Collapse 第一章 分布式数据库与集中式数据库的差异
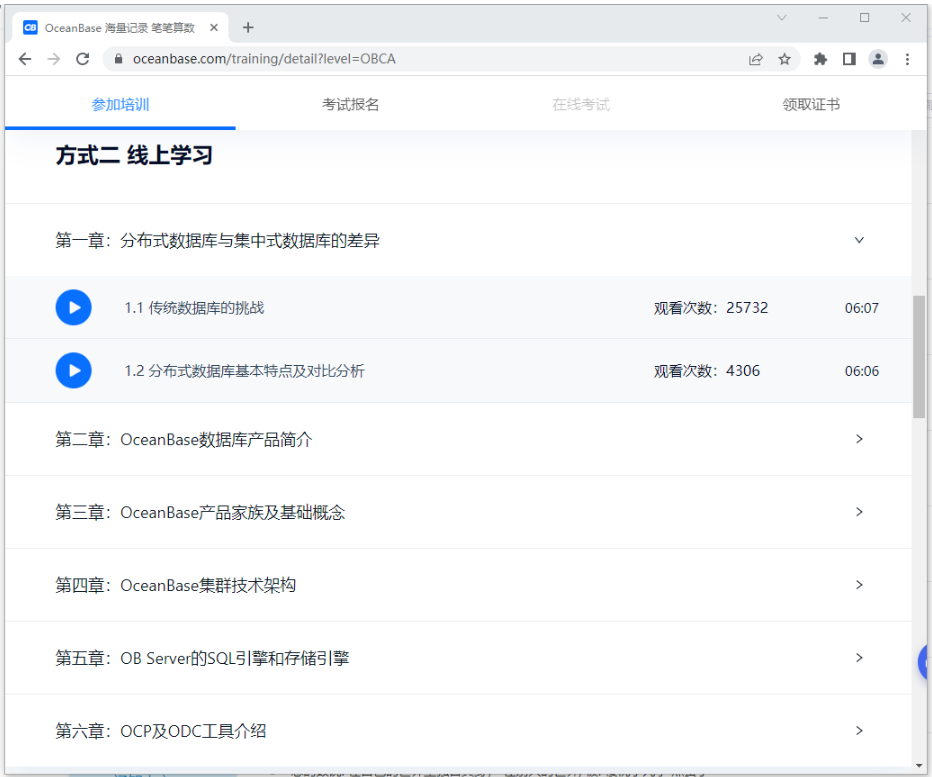This screenshot has width=932, height=777. [858, 240]
